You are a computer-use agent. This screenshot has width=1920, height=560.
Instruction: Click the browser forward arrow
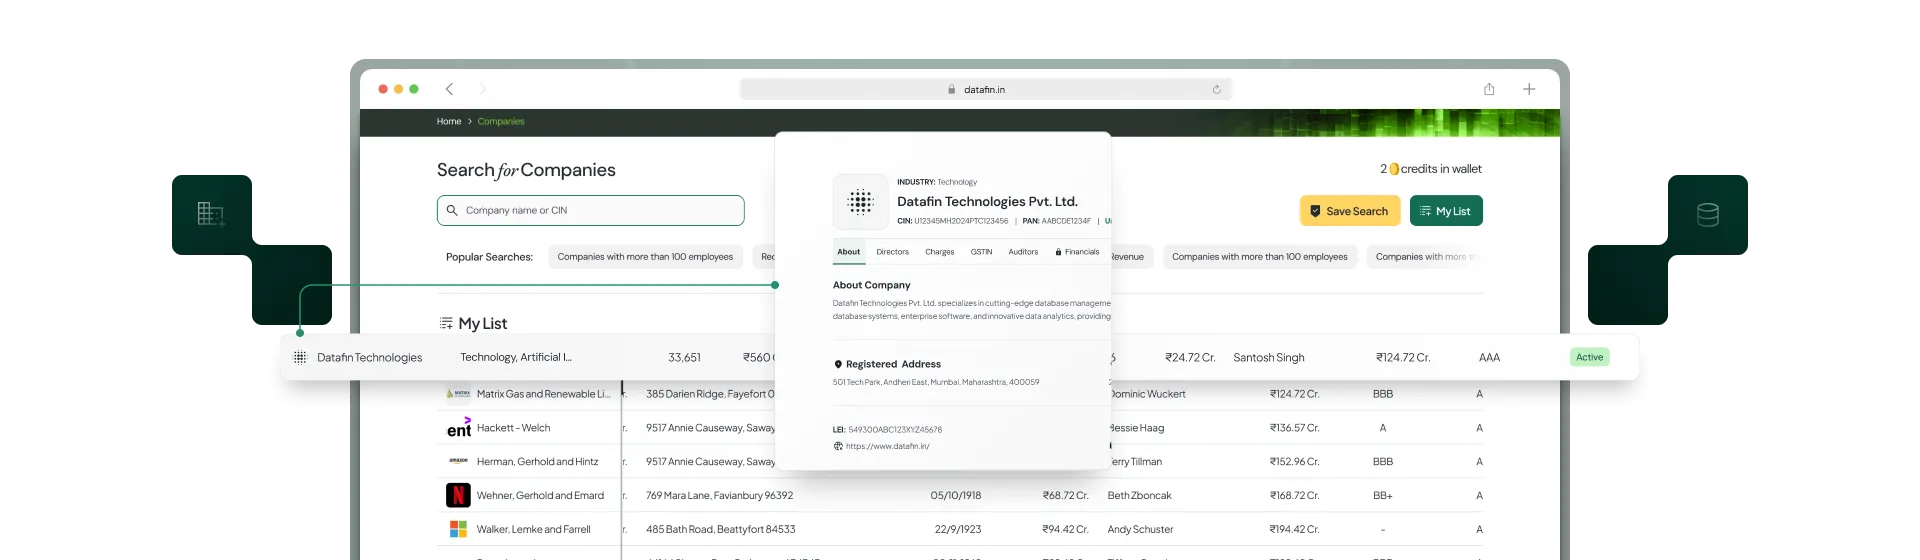tap(482, 89)
